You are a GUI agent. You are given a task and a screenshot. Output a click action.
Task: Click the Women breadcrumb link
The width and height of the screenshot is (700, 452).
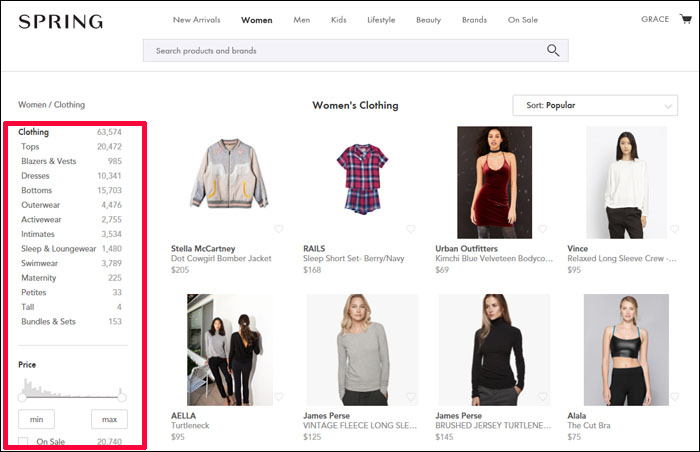32,105
